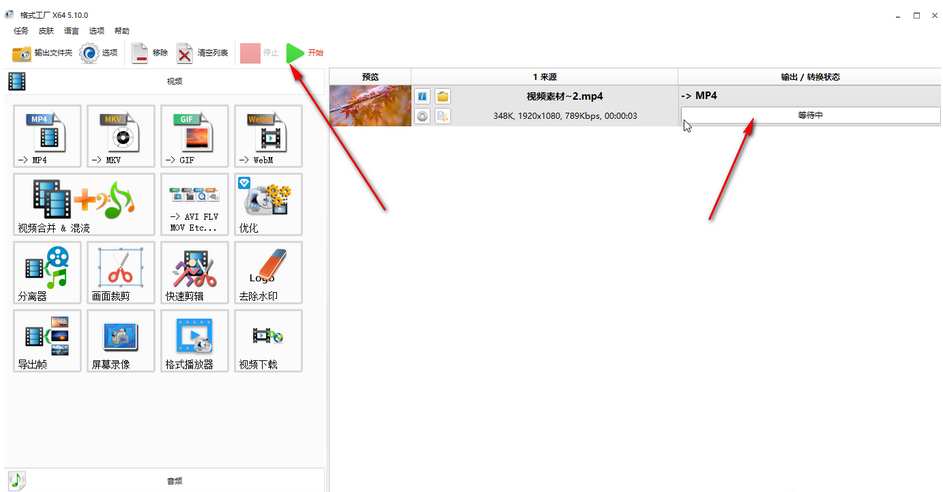
Task: Open the 选项 menu in menu bar
Action: point(97,31)
